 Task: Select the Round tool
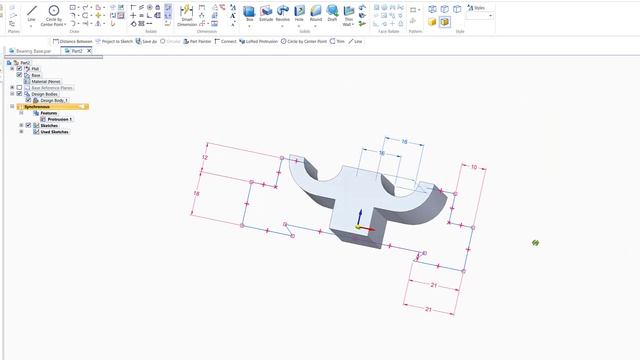coord(316,13)
